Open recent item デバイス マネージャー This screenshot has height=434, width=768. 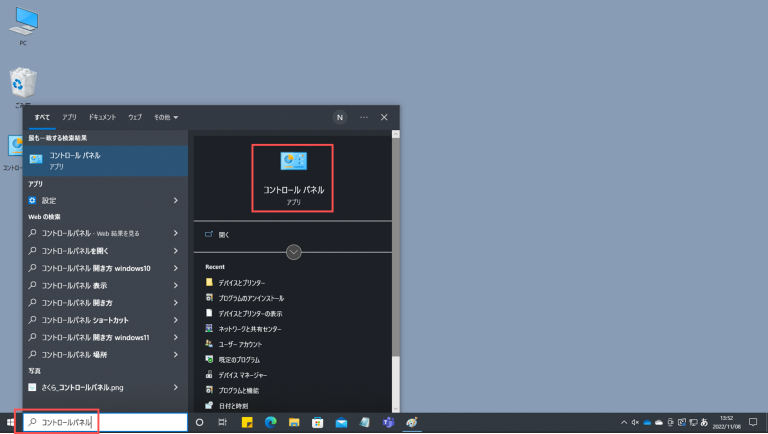(x=236, y=375)
